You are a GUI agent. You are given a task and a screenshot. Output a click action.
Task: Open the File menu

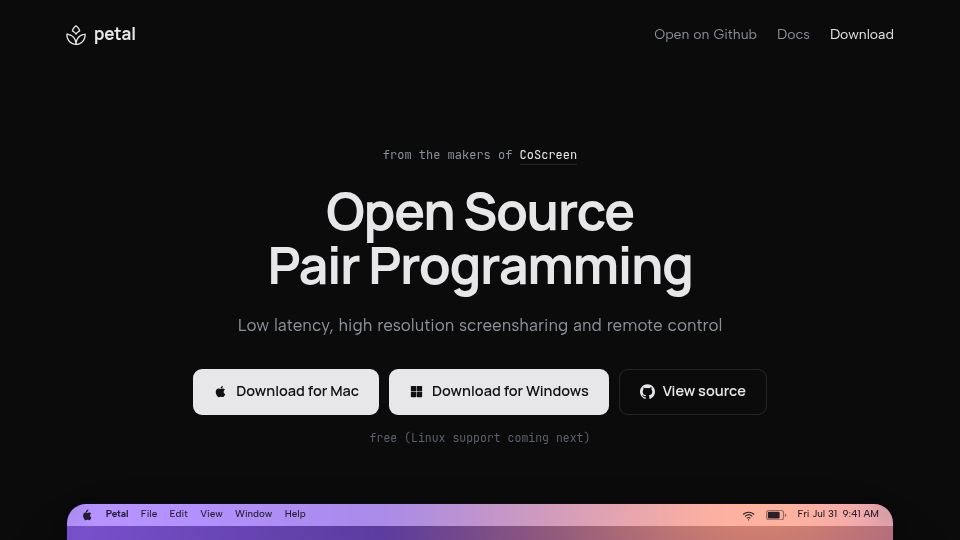(149, 514)
